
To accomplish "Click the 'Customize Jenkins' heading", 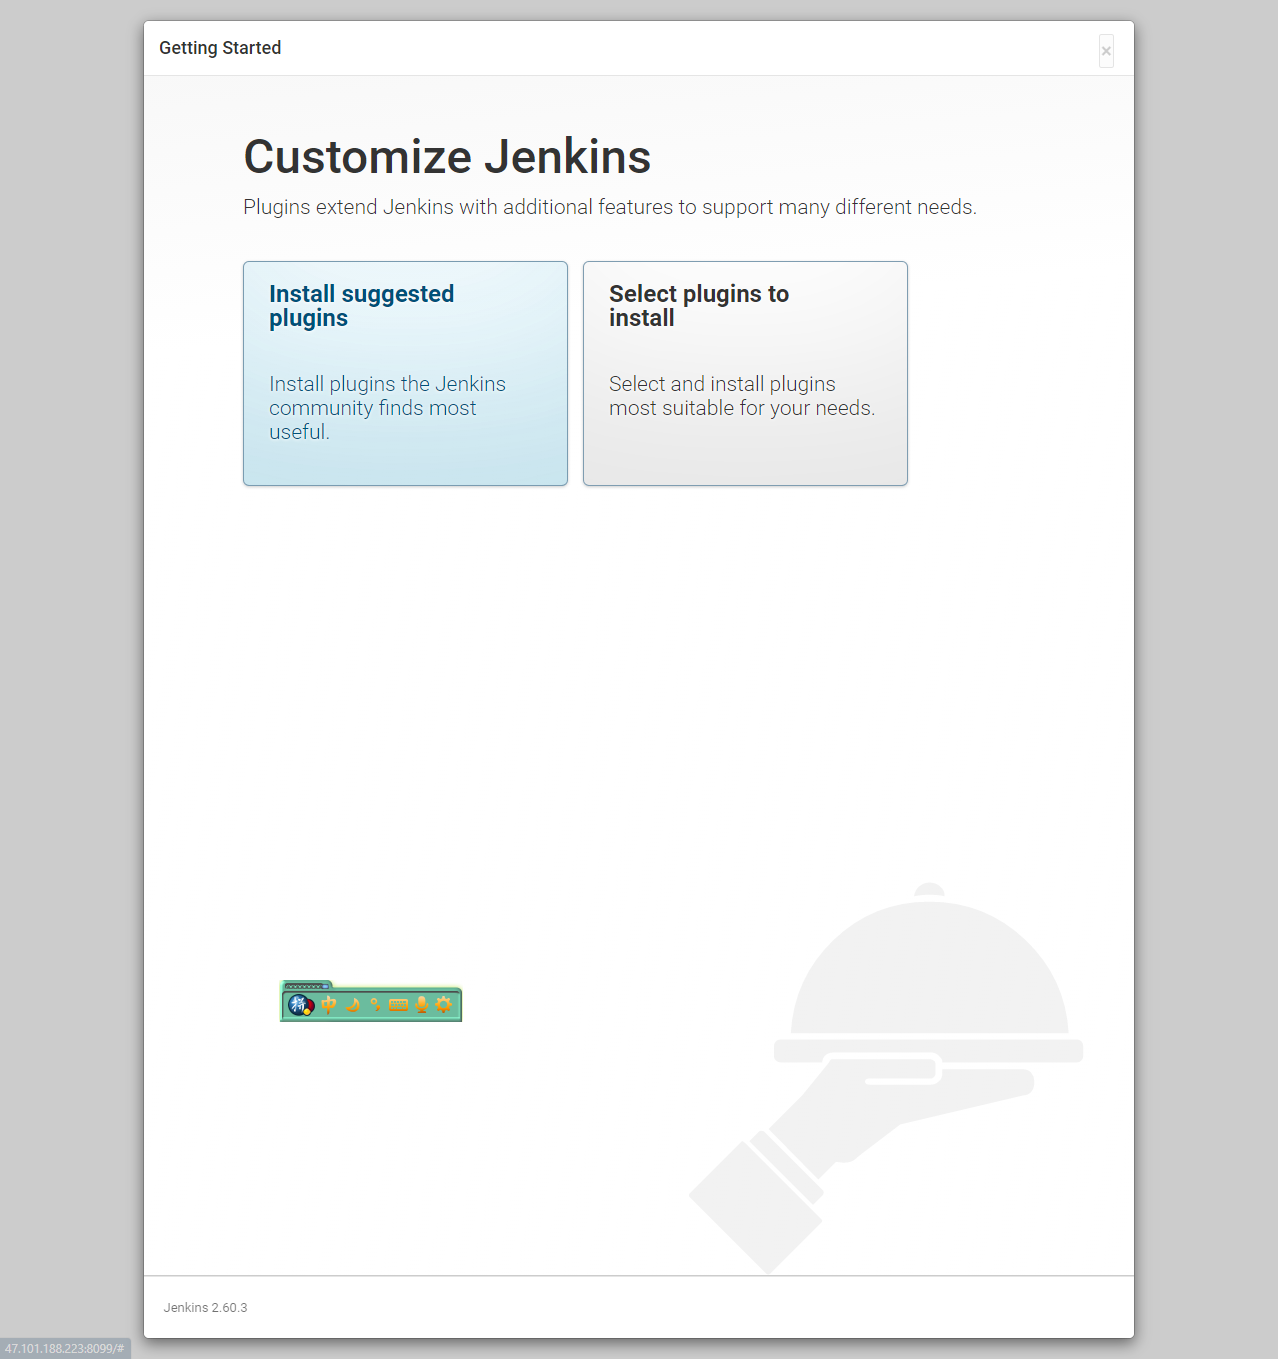I will coord(447,157).
